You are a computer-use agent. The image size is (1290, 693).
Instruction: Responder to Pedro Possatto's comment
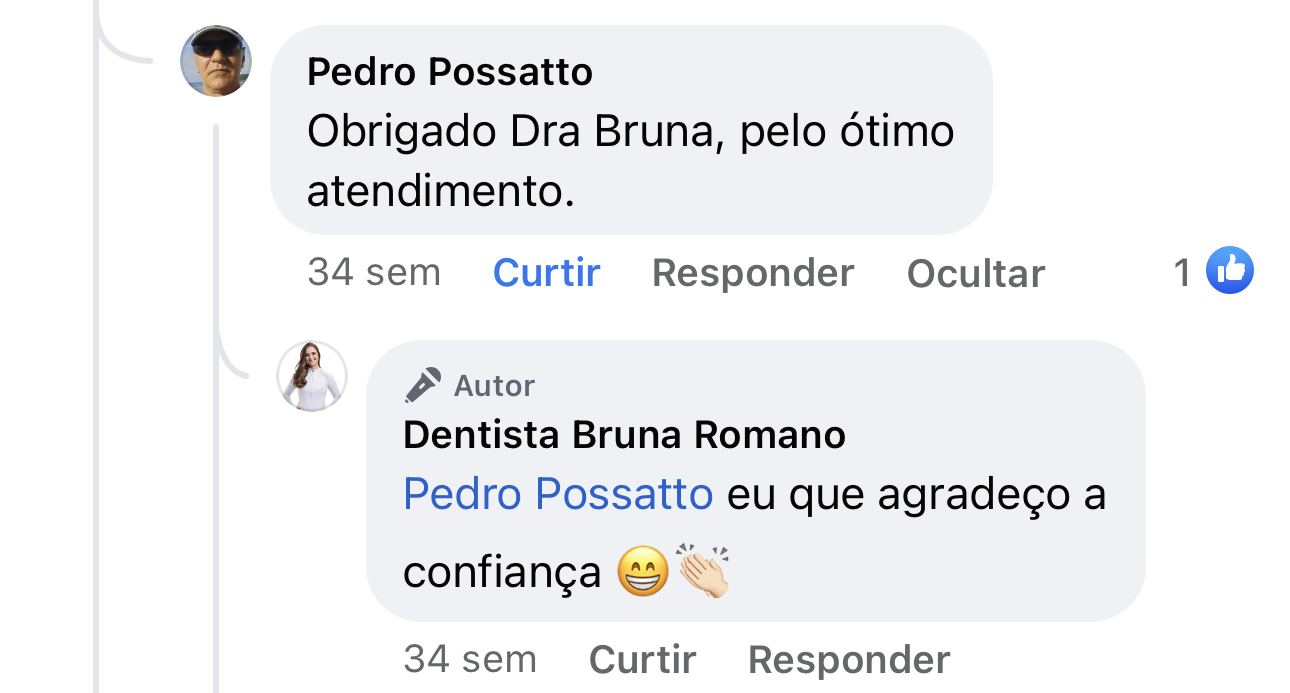(753, 271)
